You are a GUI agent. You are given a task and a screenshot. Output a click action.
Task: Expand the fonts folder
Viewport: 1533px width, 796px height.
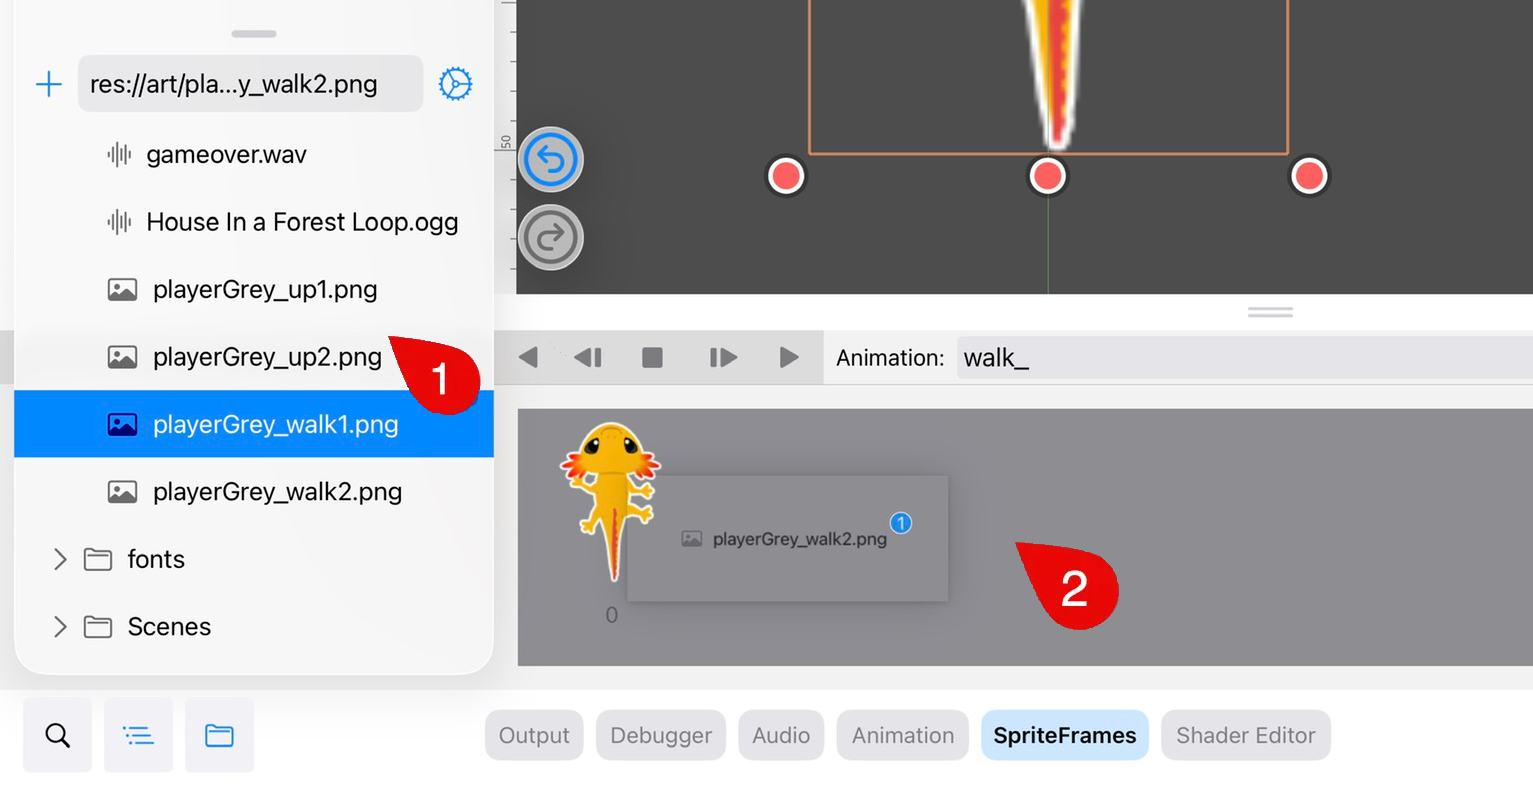point(60,559)
